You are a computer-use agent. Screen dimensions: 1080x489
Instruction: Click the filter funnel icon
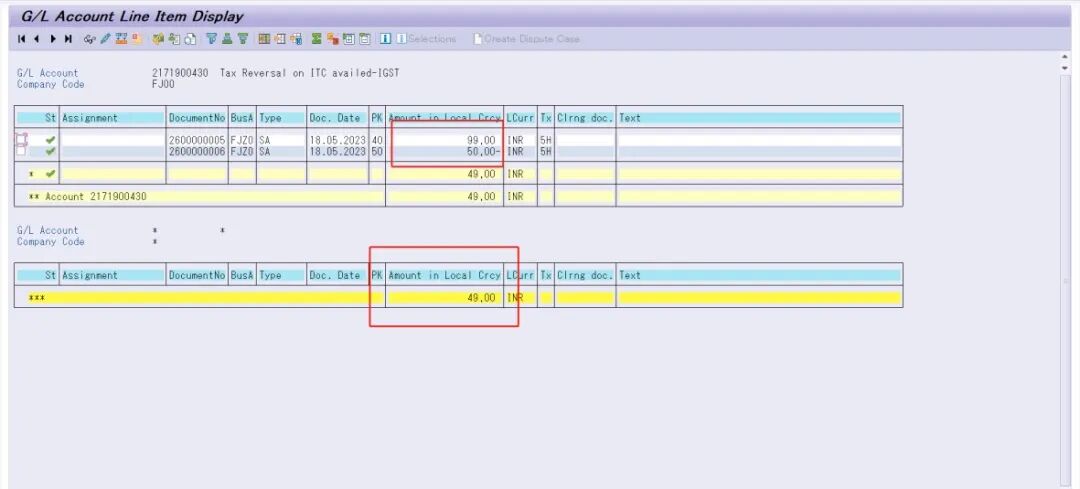(x=211, y=39)
